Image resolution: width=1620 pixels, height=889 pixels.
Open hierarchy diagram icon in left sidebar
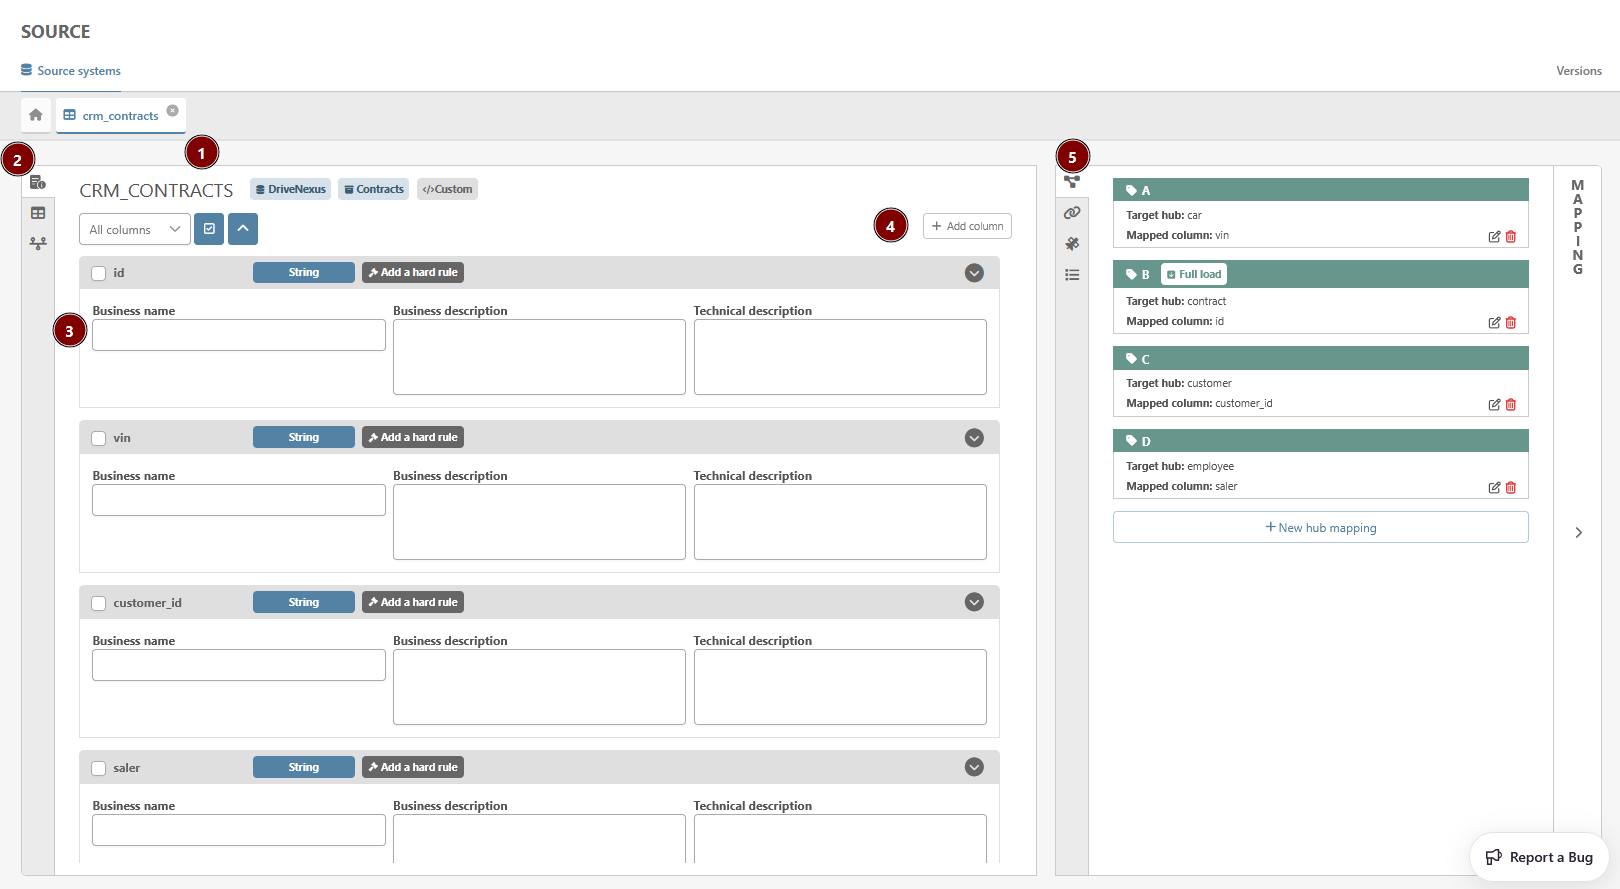coord(38,243)
